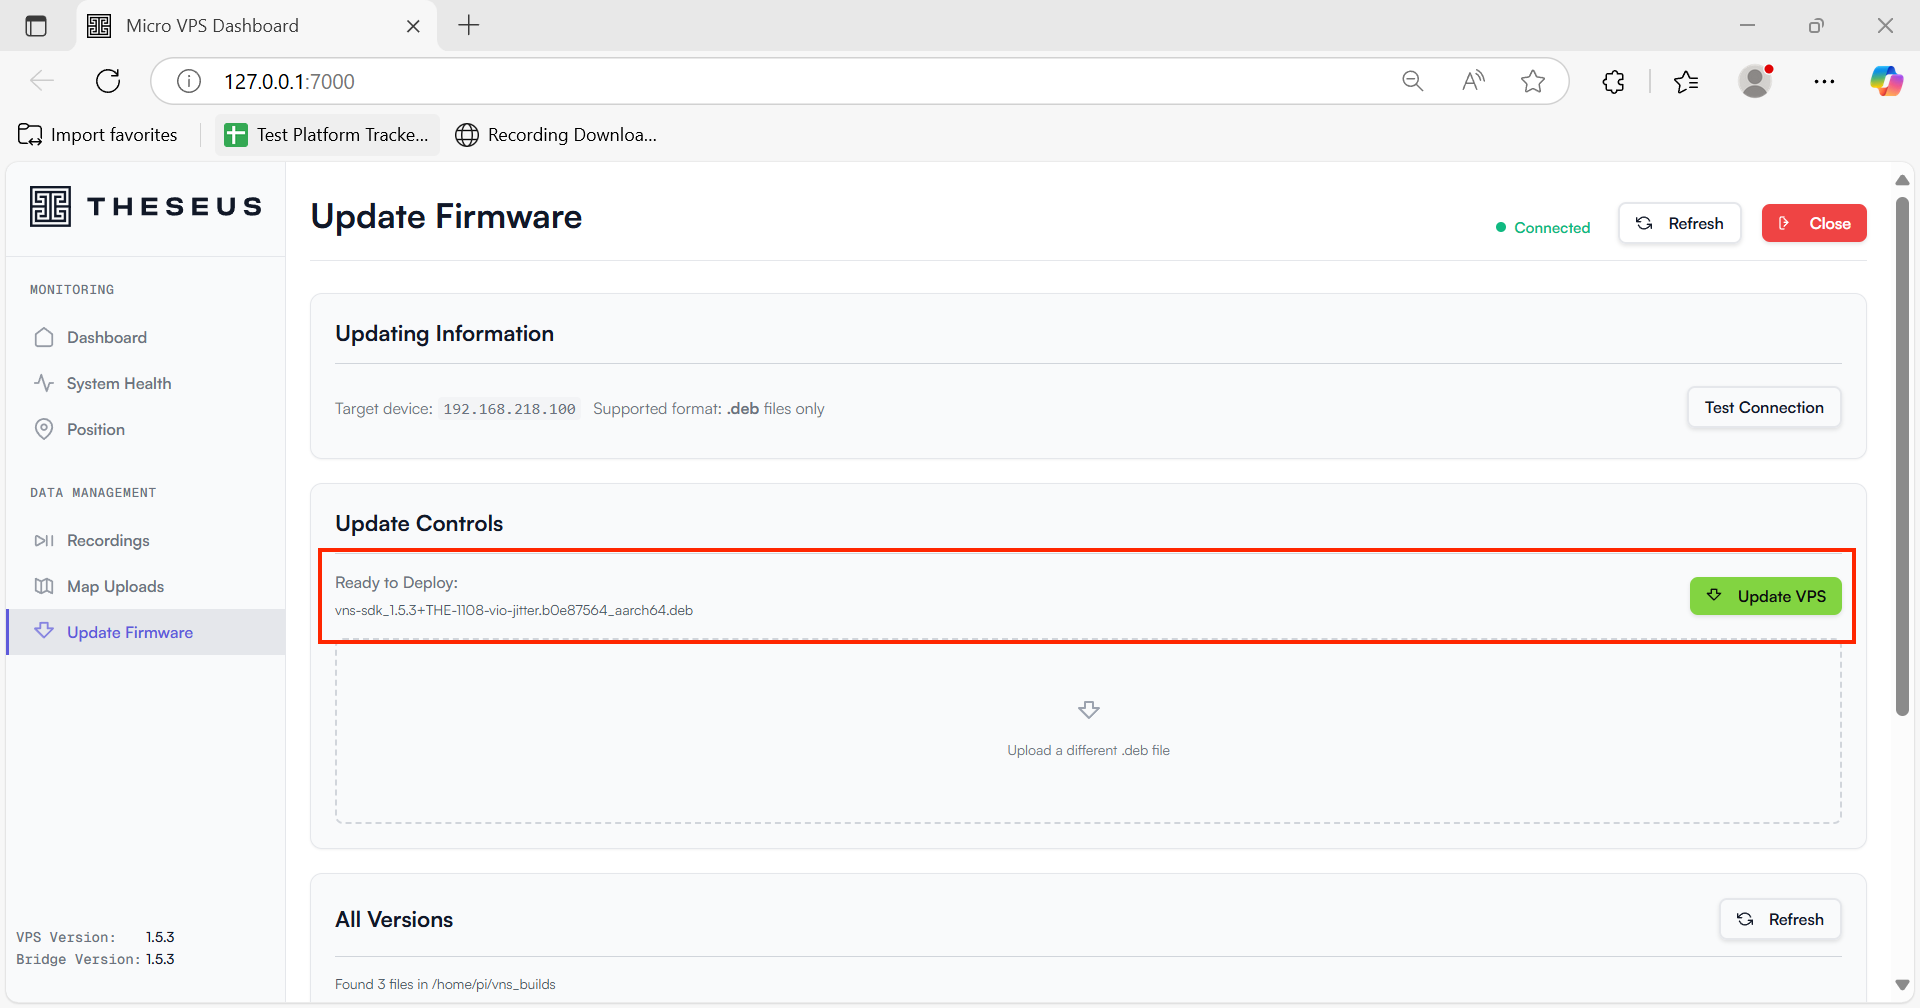Go to the Position page
The image size is (1920, 1008).
click(95, 430)
